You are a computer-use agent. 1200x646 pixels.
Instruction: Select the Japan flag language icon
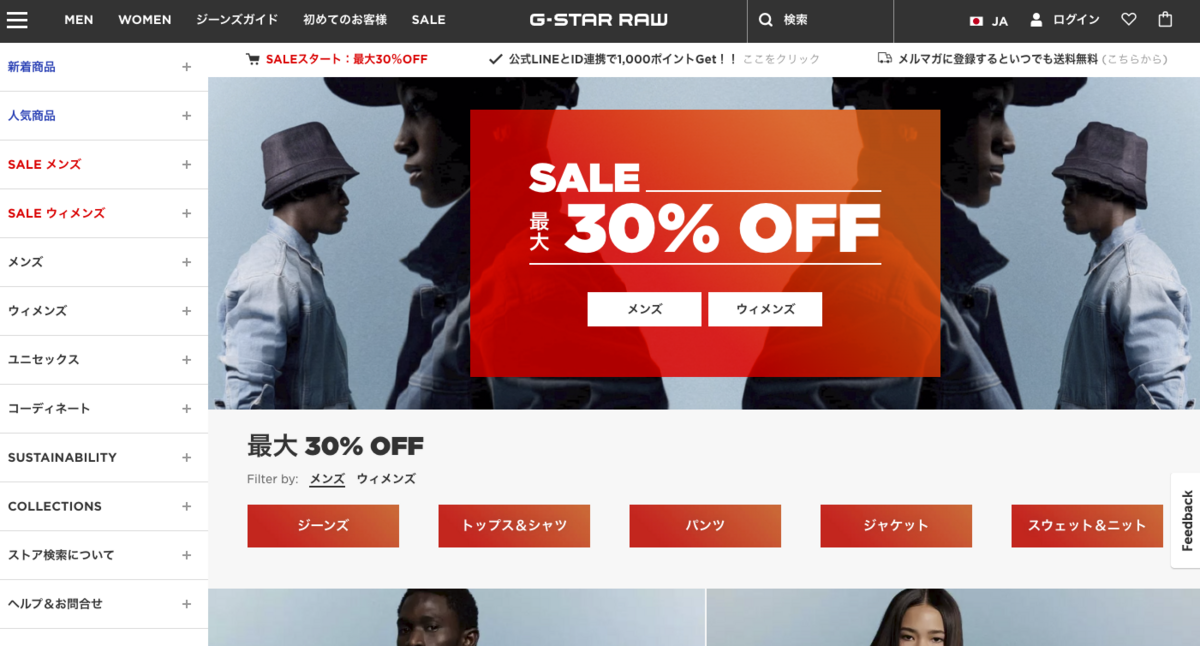[977, 21]
